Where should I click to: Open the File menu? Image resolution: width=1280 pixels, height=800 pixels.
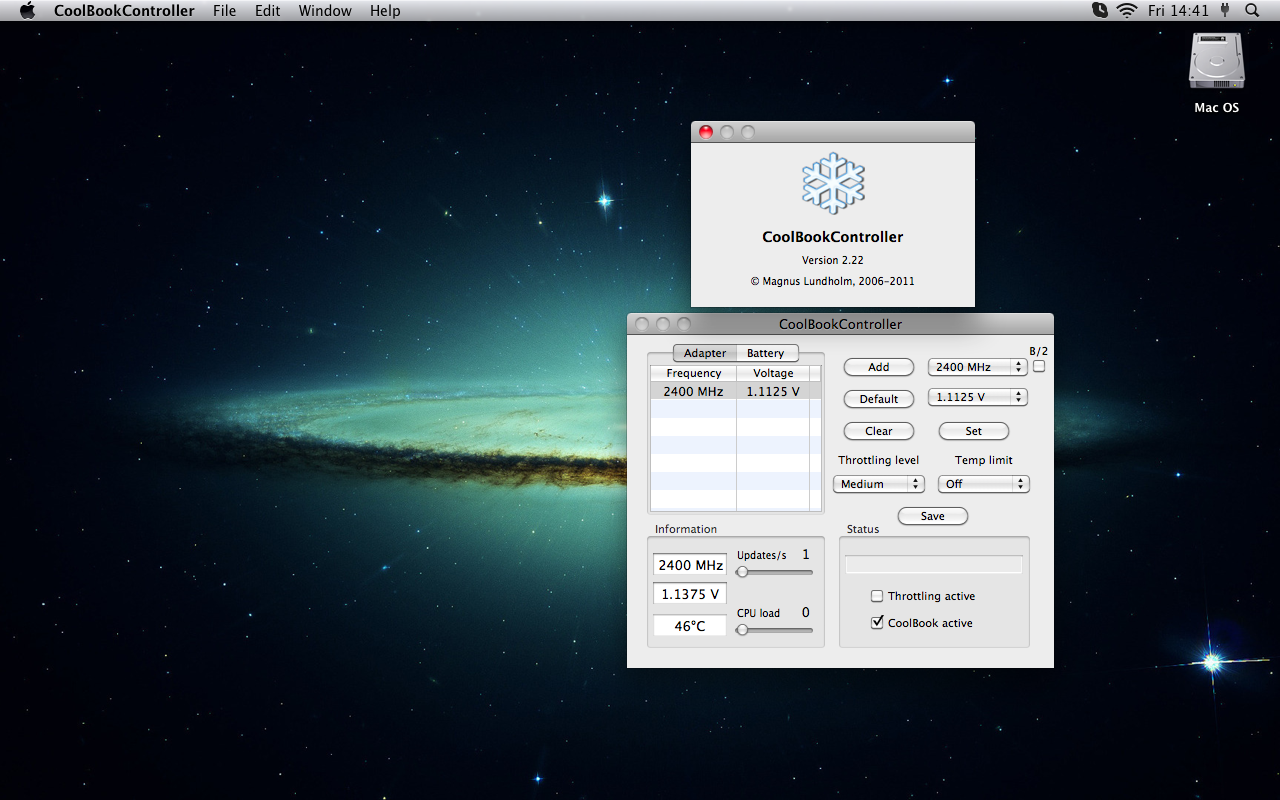(224, 10)
